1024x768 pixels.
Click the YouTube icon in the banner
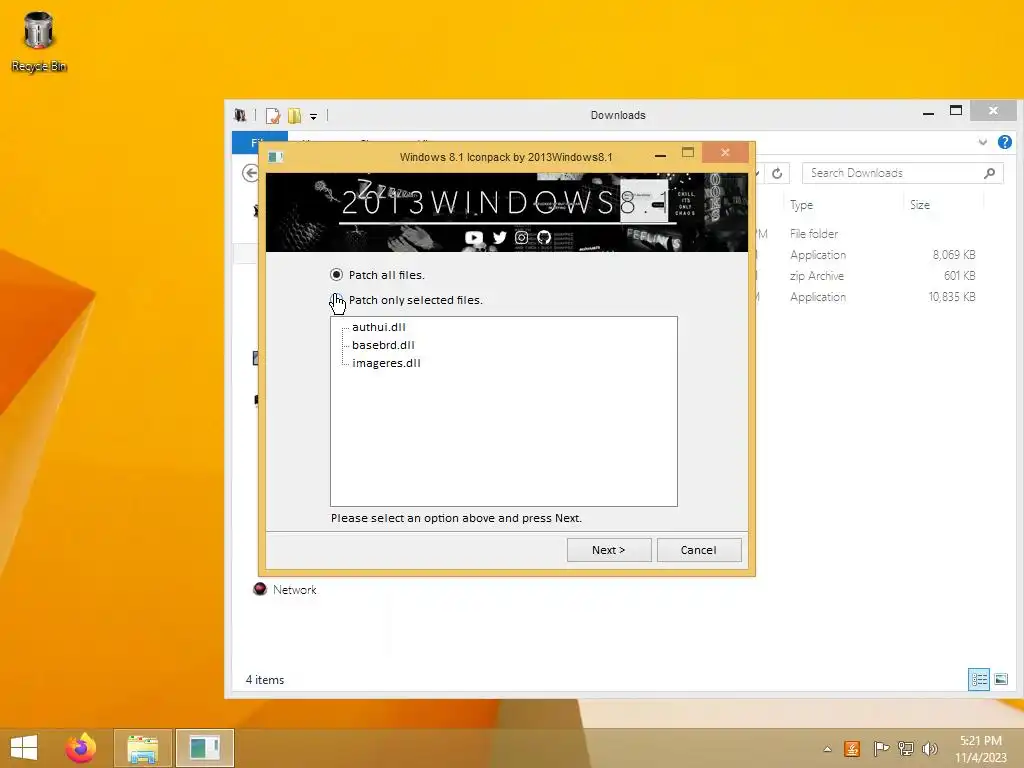click(x=474, y=238)
